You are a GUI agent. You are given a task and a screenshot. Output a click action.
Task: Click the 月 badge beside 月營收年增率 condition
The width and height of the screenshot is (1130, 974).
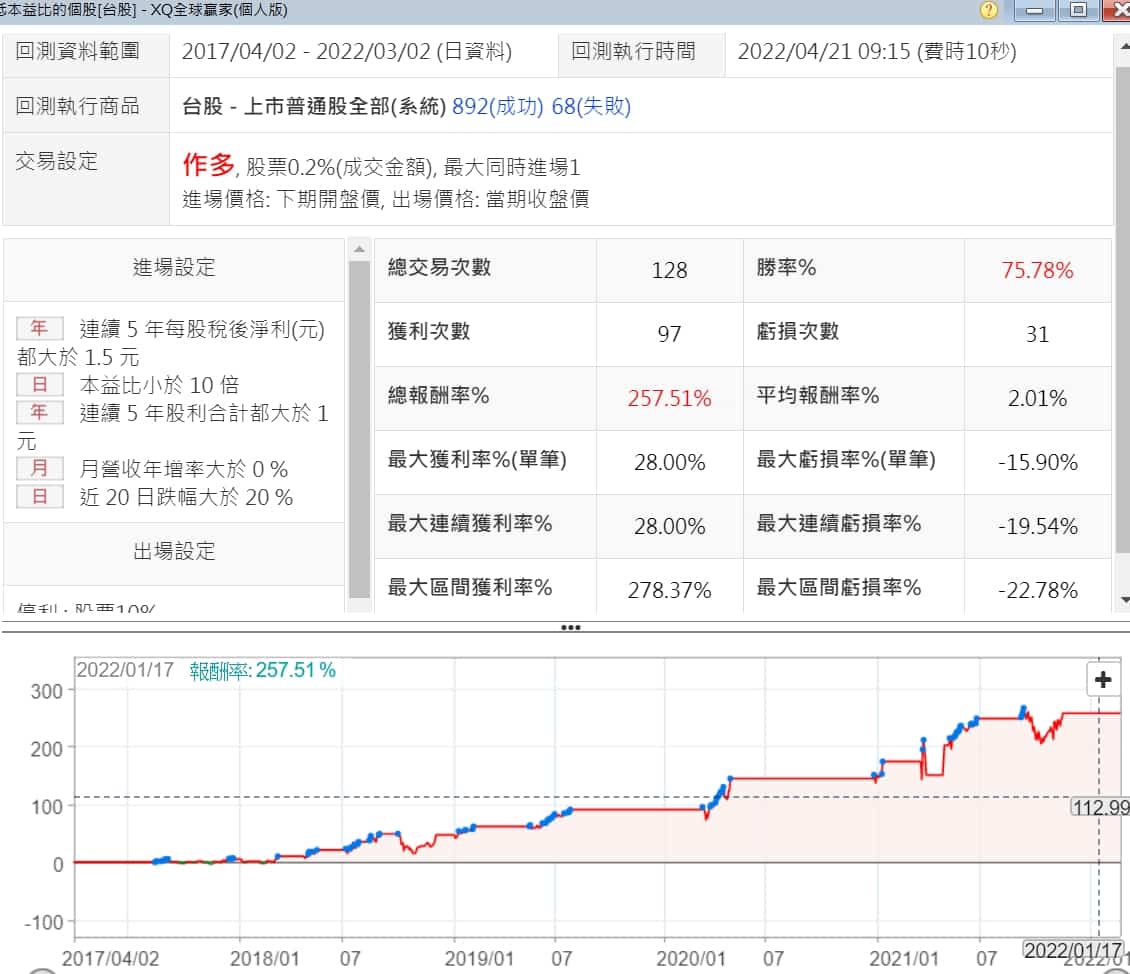(40, 469)
